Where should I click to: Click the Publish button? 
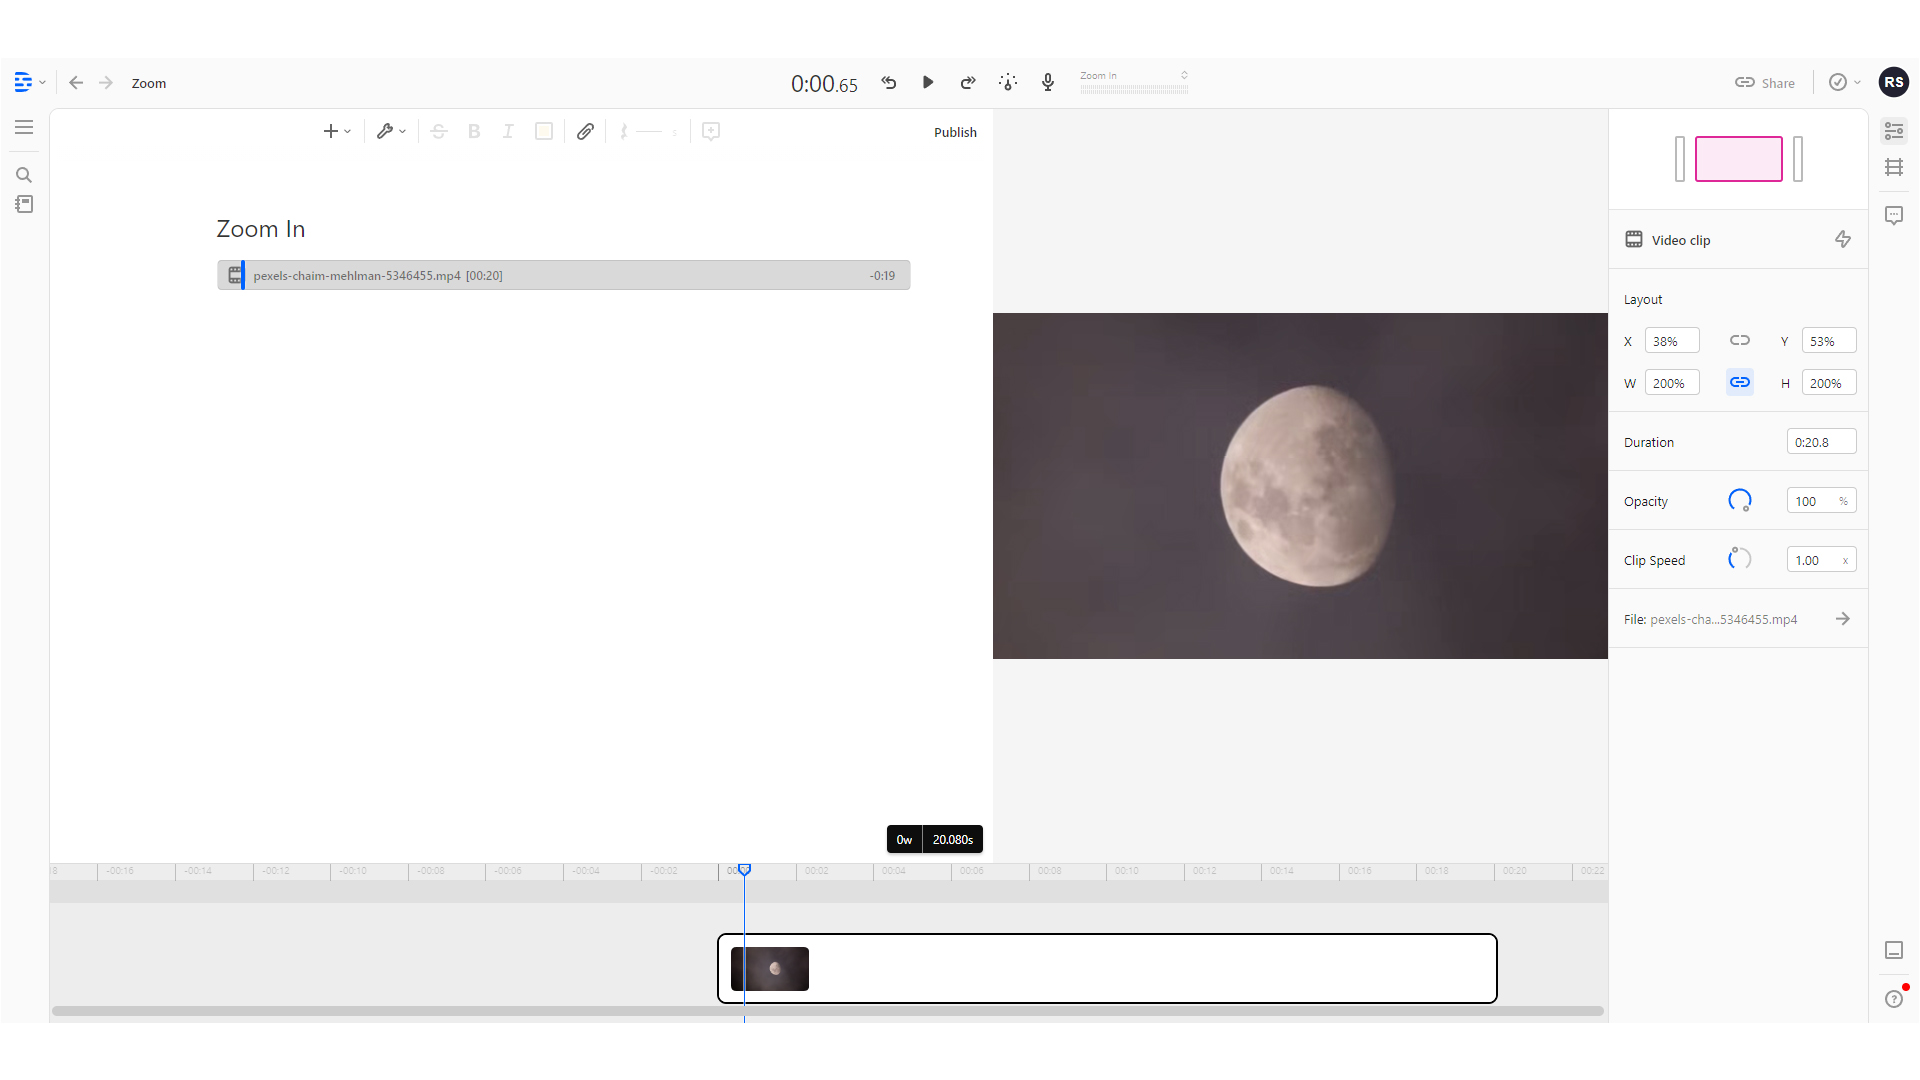954,132
